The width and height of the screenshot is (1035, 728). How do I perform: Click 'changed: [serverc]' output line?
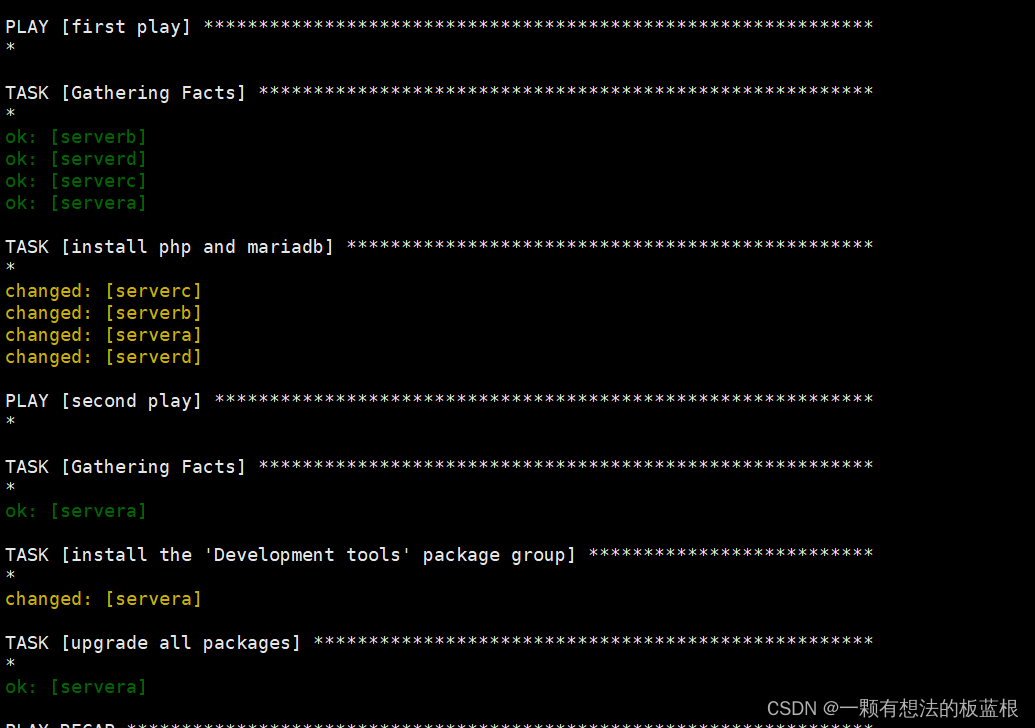104,291
